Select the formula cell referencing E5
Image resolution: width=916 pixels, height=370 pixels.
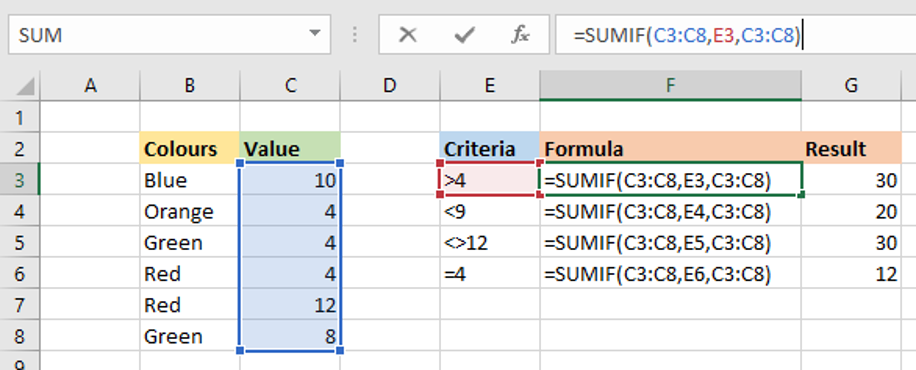point(670,243)
